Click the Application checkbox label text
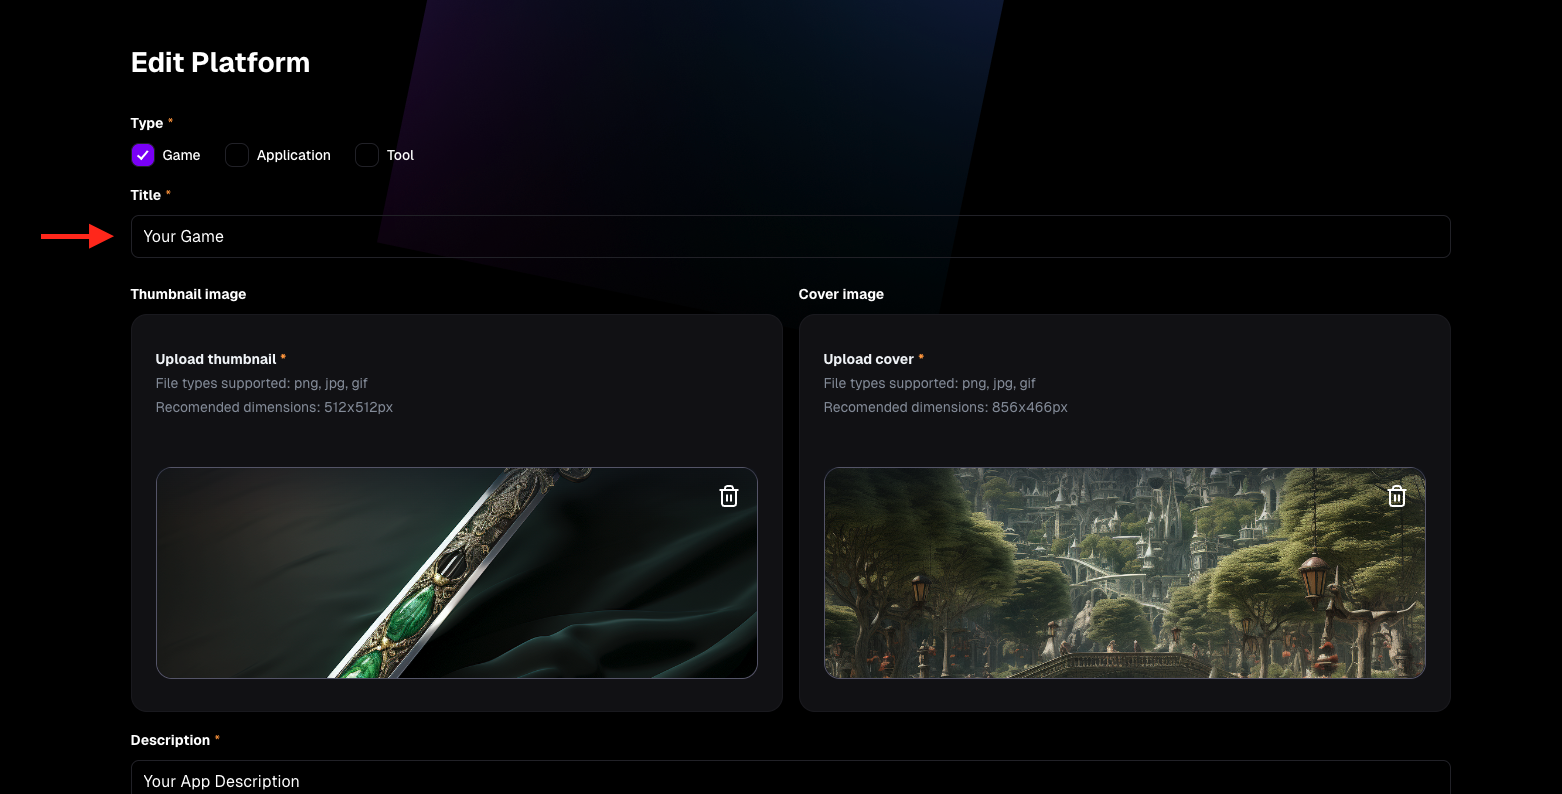Screen dimensions: 1562x794 pos(293,155)
